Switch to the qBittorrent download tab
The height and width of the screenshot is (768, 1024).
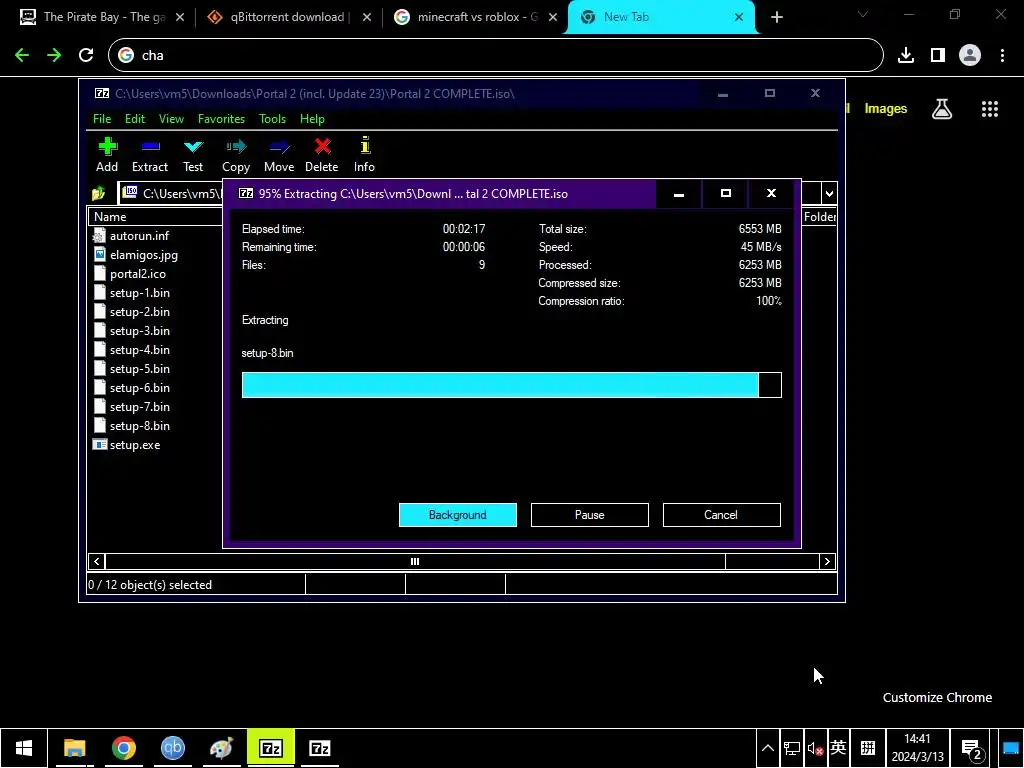click(287, 17)
